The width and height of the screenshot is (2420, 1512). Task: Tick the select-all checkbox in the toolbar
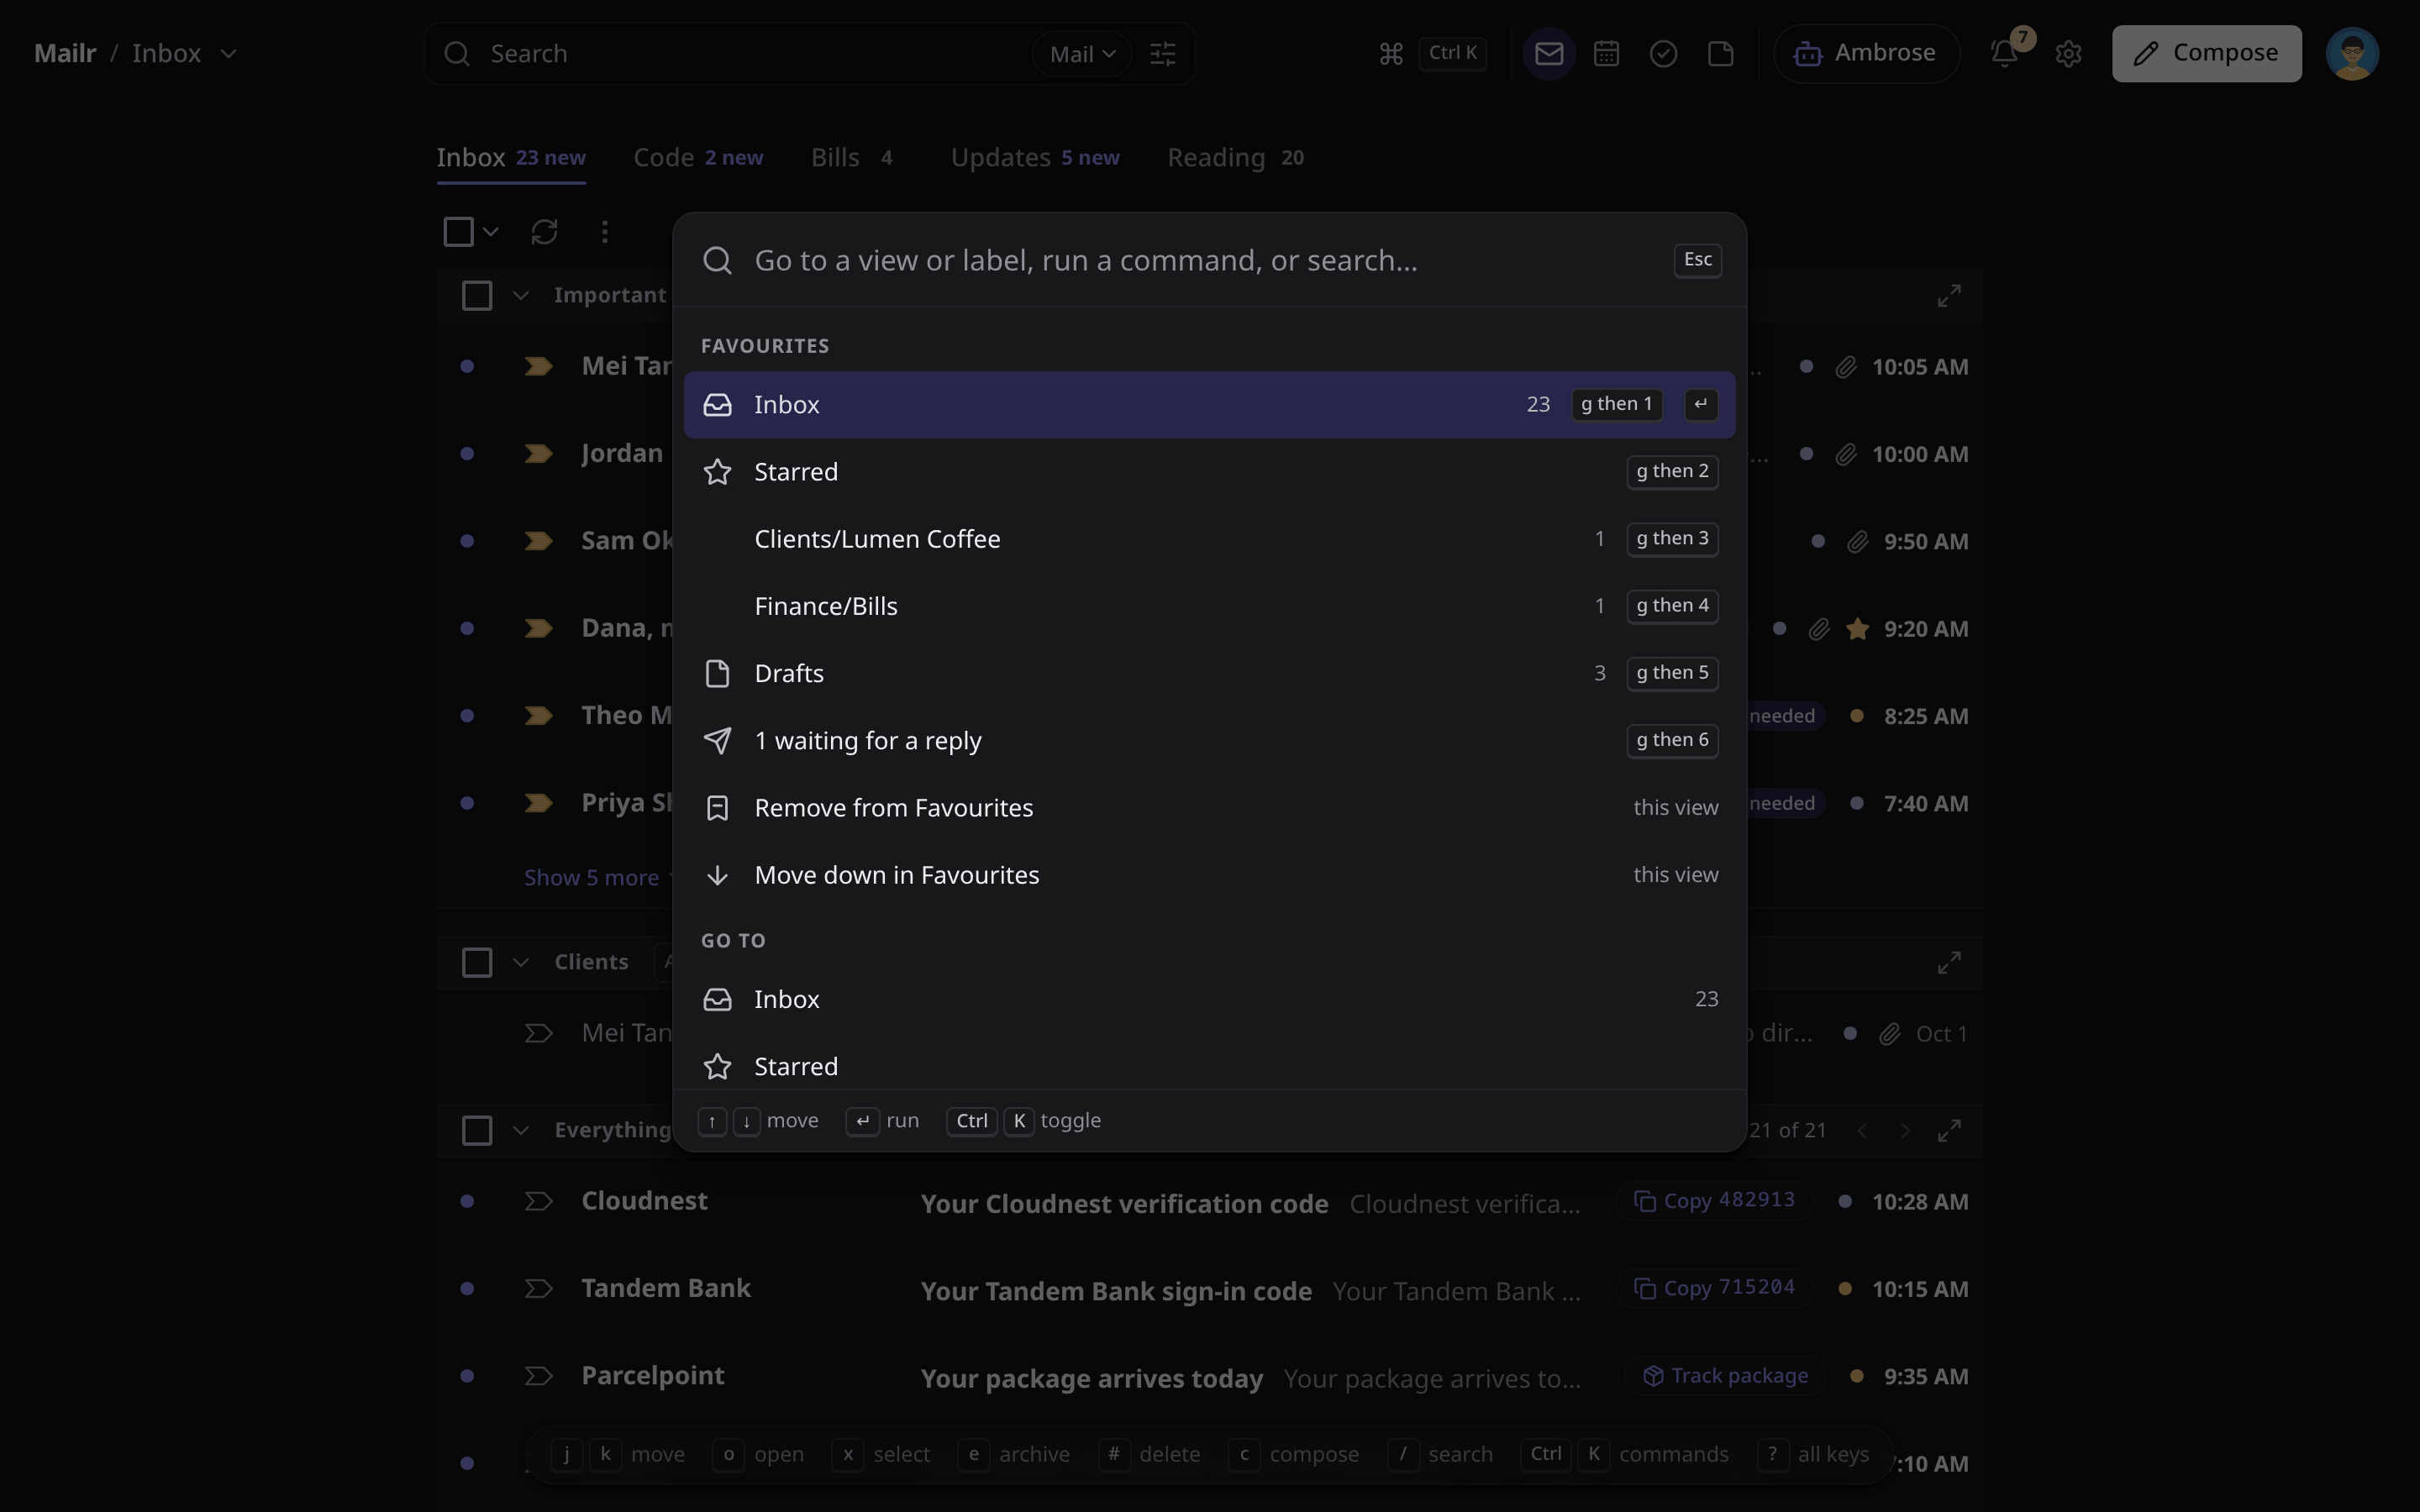pyautogui.click(x=458, y=232)
